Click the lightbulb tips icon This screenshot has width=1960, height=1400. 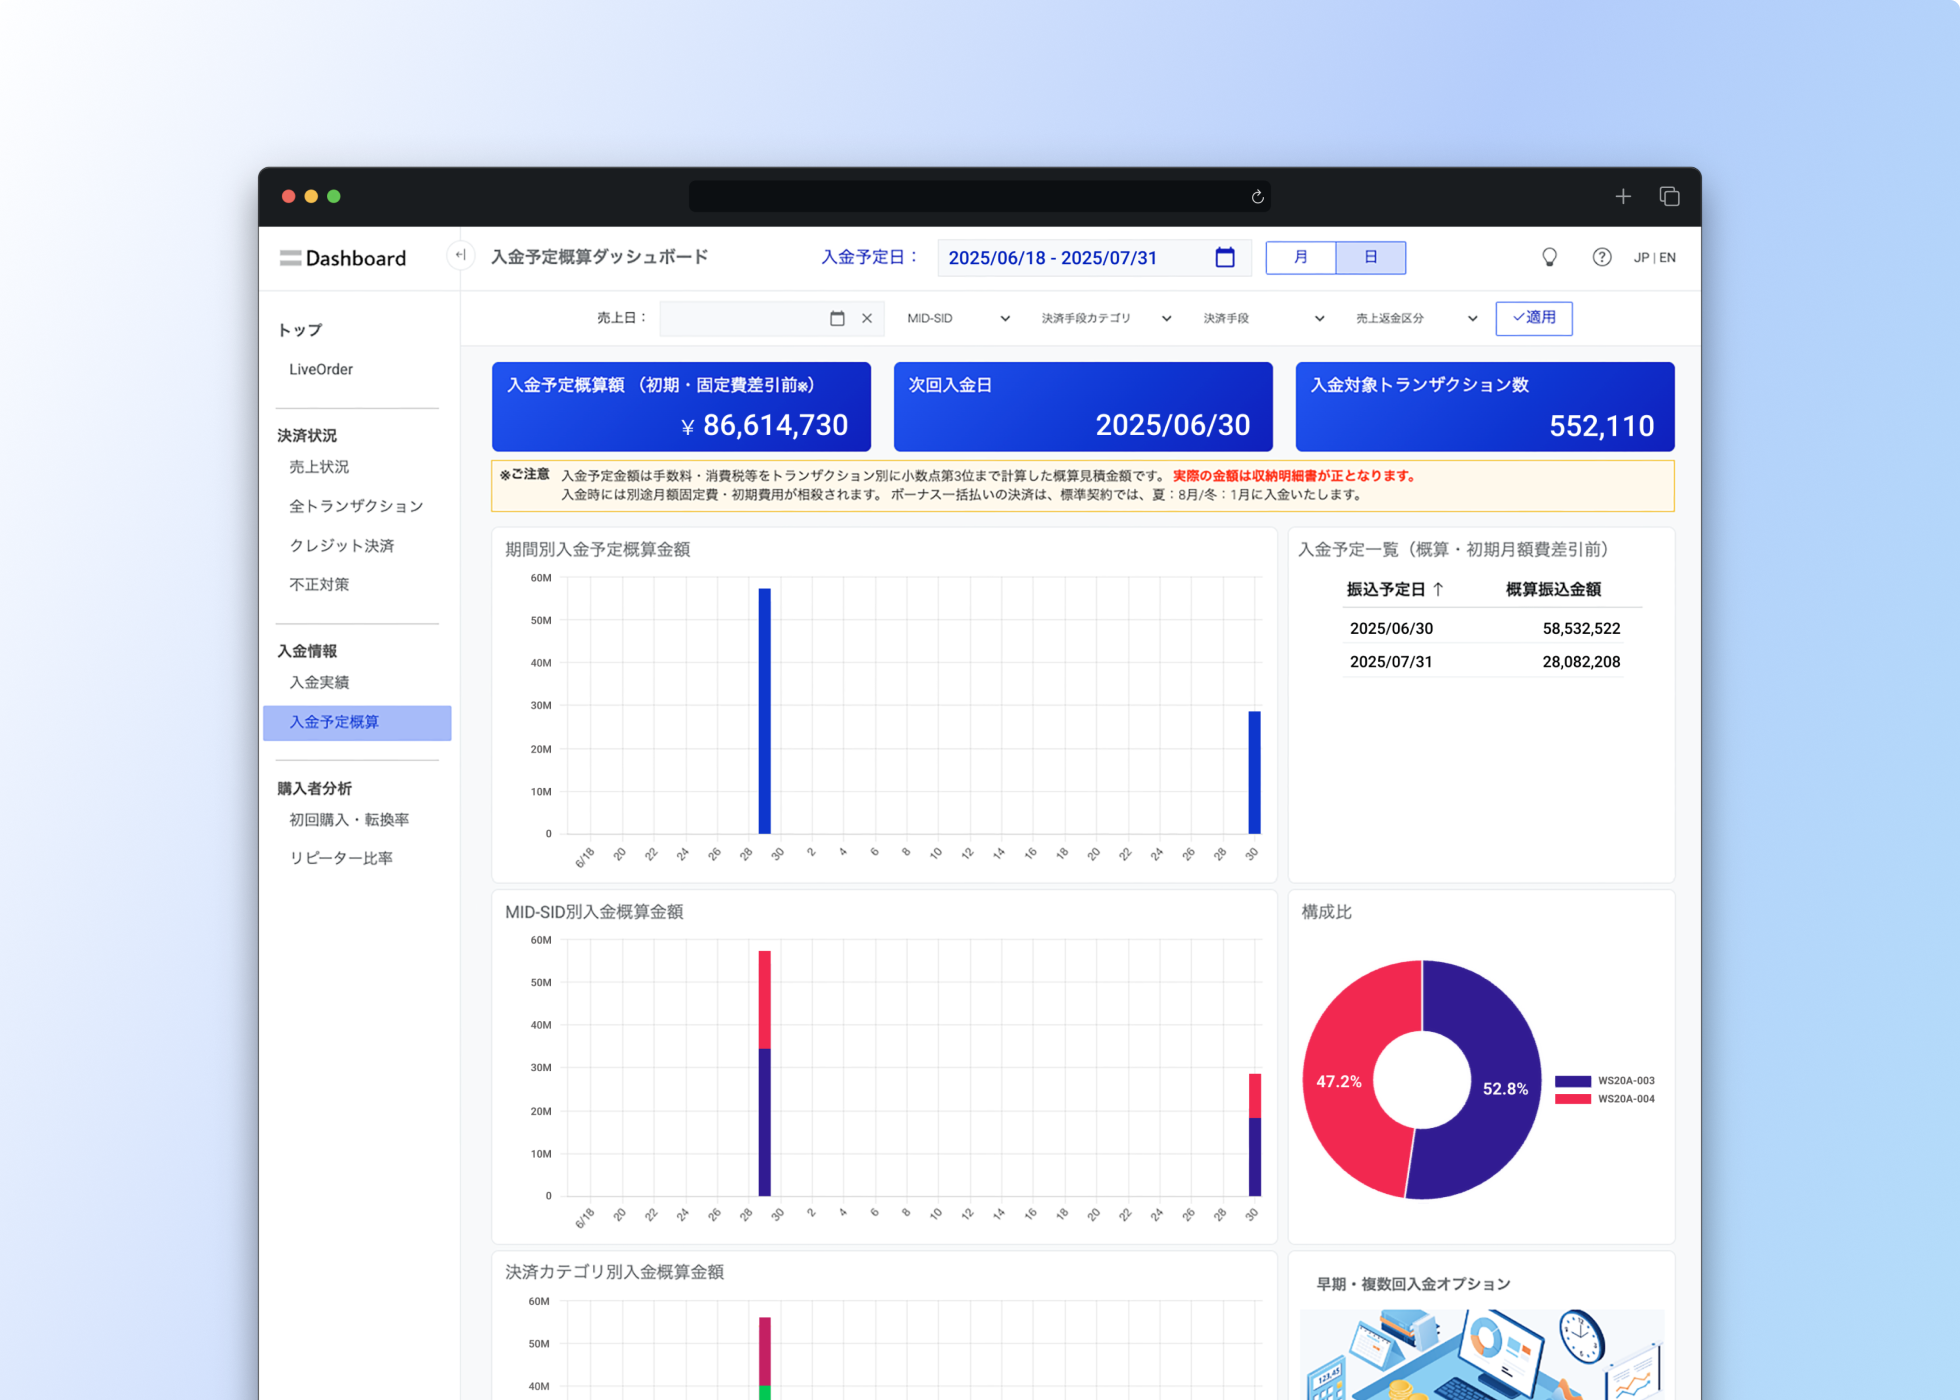[x=1549, y=257]
